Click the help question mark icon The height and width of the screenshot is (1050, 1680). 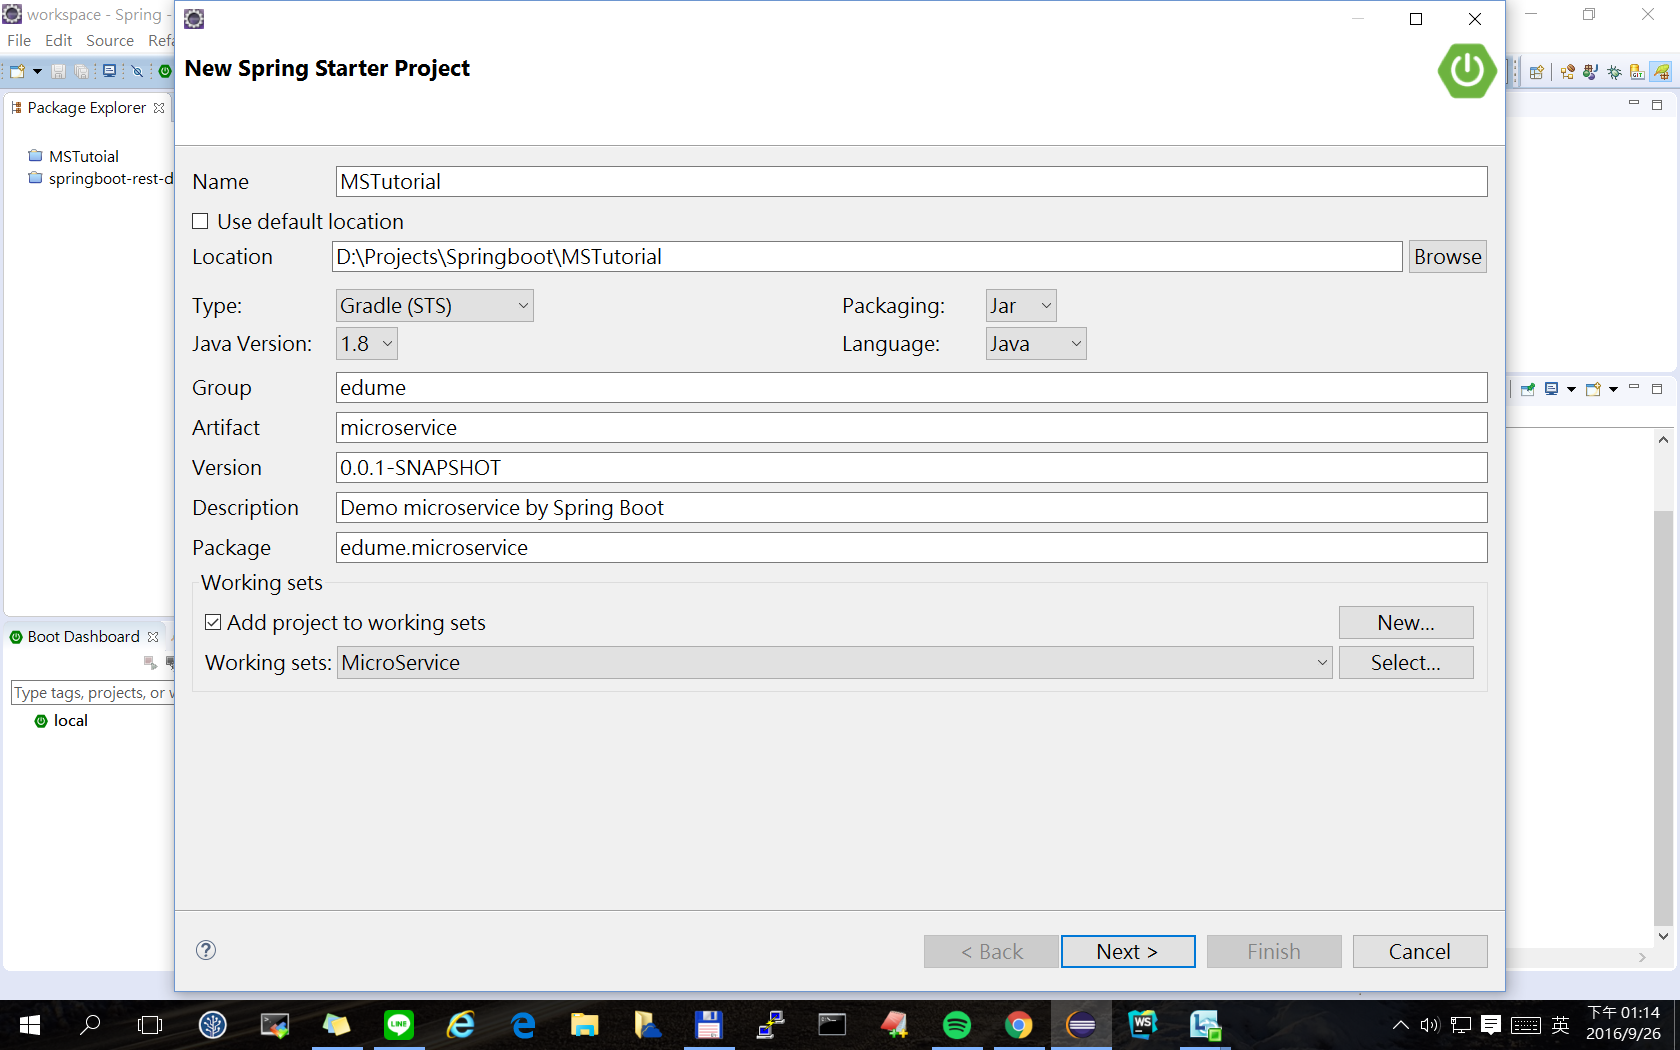pyautogui.click(x=206, y=950)
